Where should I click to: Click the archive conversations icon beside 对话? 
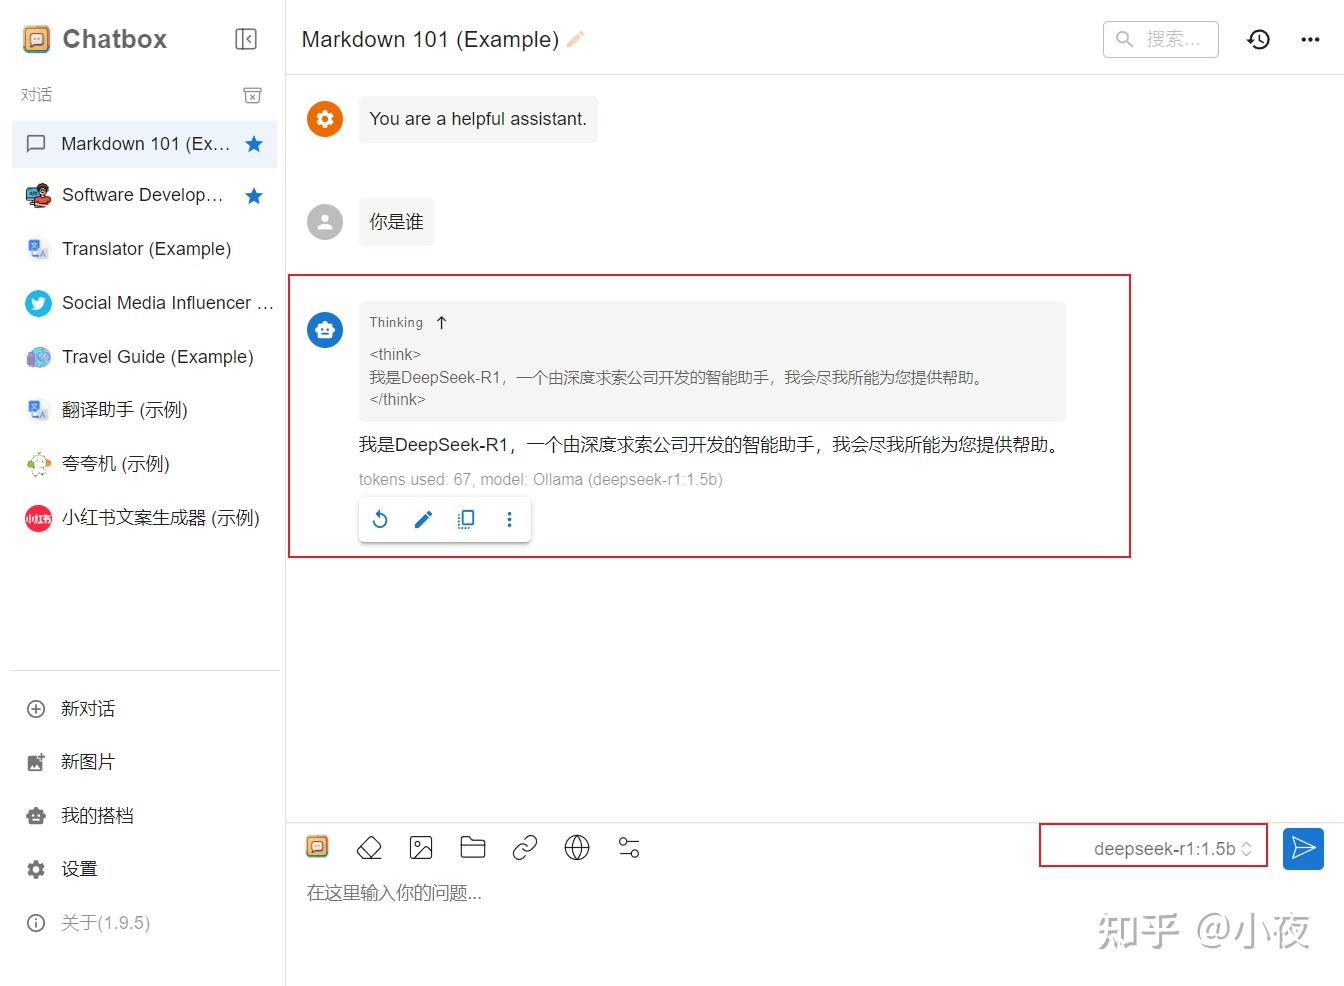(253, 95)
